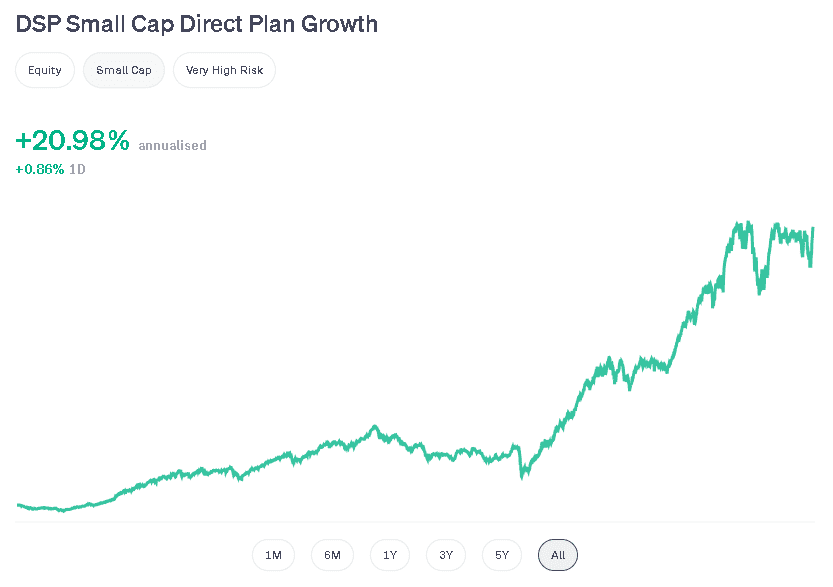Image resolution: width=833 pixels, height=587 pixels.
Task: Open the Very High Risk chip
Action: coord(224,70)
